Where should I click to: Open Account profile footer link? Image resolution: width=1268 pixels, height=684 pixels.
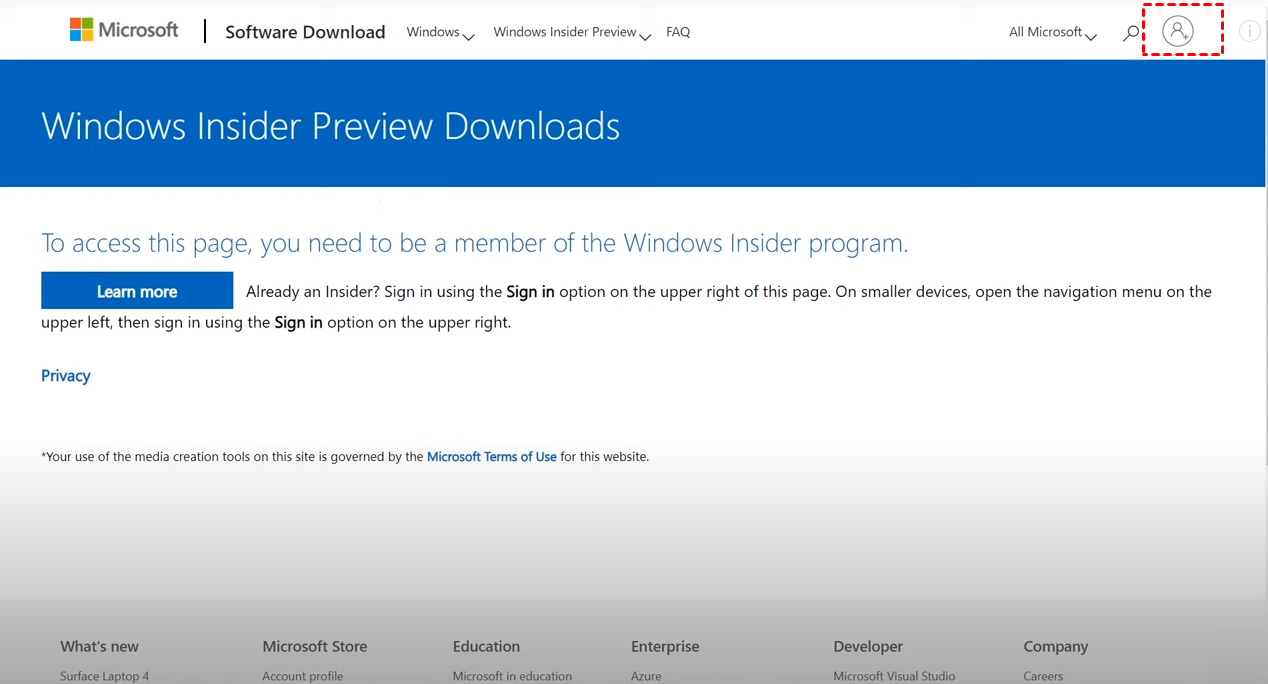pos(303,676)
